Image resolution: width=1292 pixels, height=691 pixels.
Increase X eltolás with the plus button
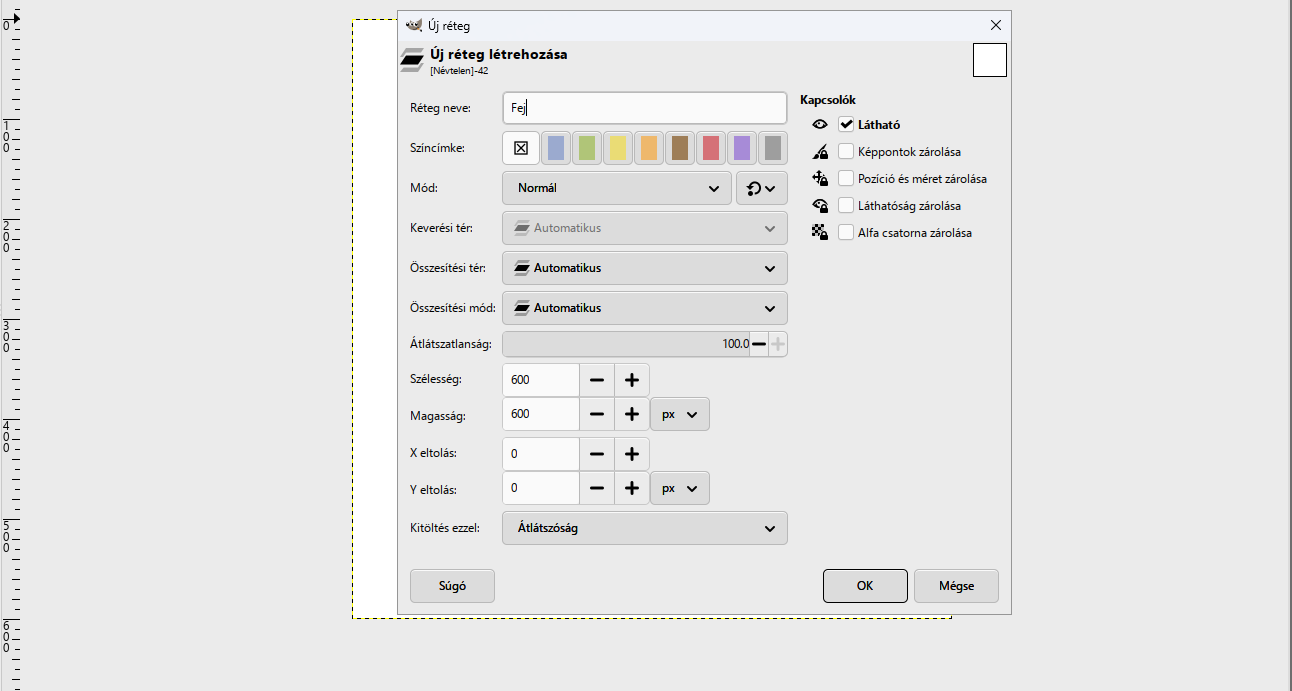coord(632,454)
